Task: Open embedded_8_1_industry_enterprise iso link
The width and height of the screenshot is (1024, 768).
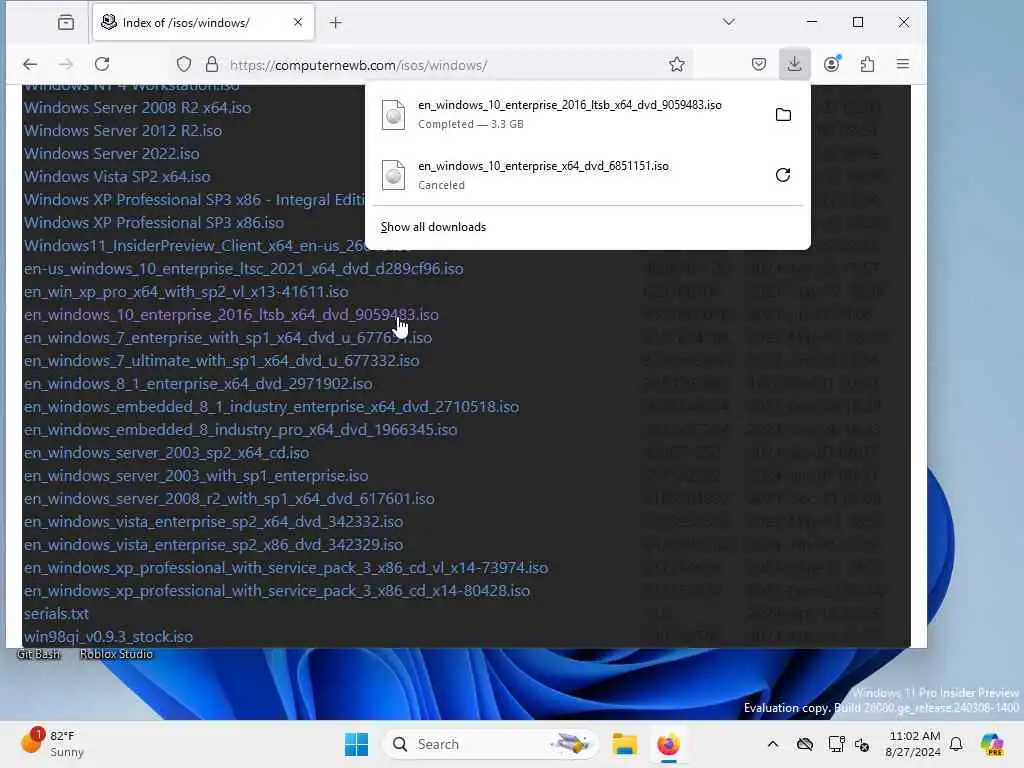Action: point(272,407)
